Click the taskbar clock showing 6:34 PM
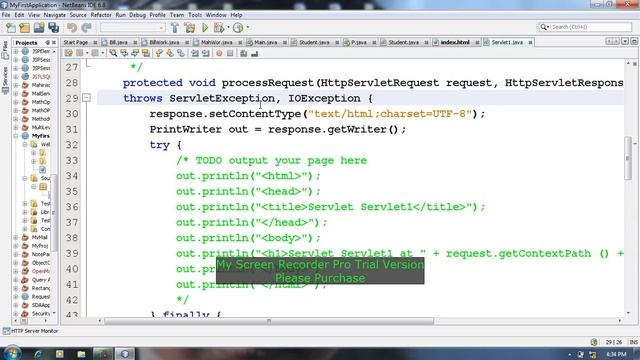 616,354
